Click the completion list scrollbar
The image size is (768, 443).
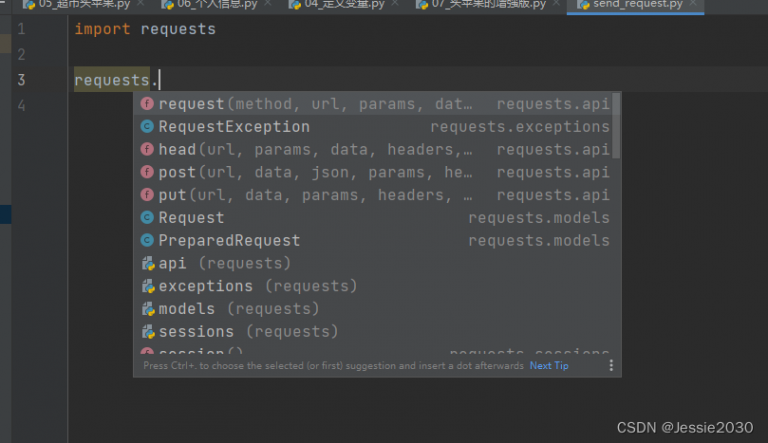point(616,125)
